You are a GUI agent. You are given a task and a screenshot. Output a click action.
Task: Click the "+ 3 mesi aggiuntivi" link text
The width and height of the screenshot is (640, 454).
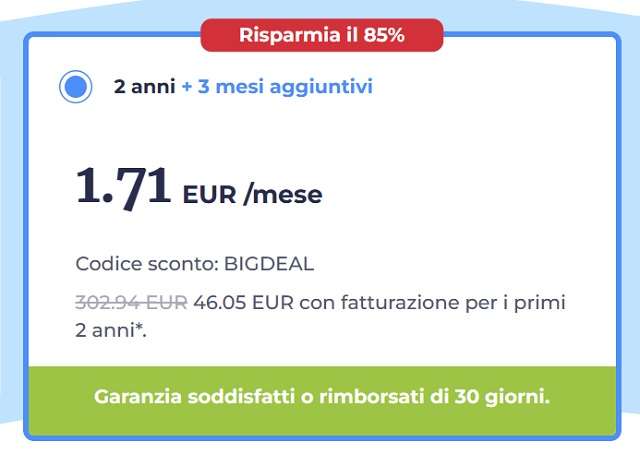coord(277,87)
